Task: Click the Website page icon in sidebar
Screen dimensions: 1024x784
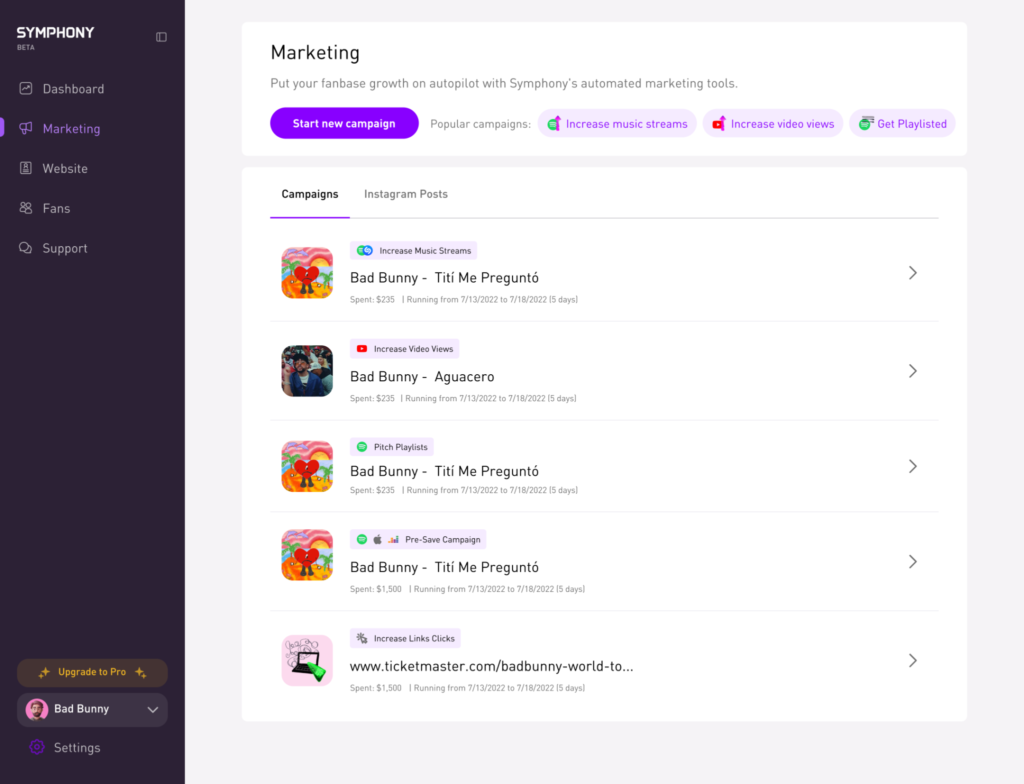Action: pyautogui.click(x=26, y=169)
